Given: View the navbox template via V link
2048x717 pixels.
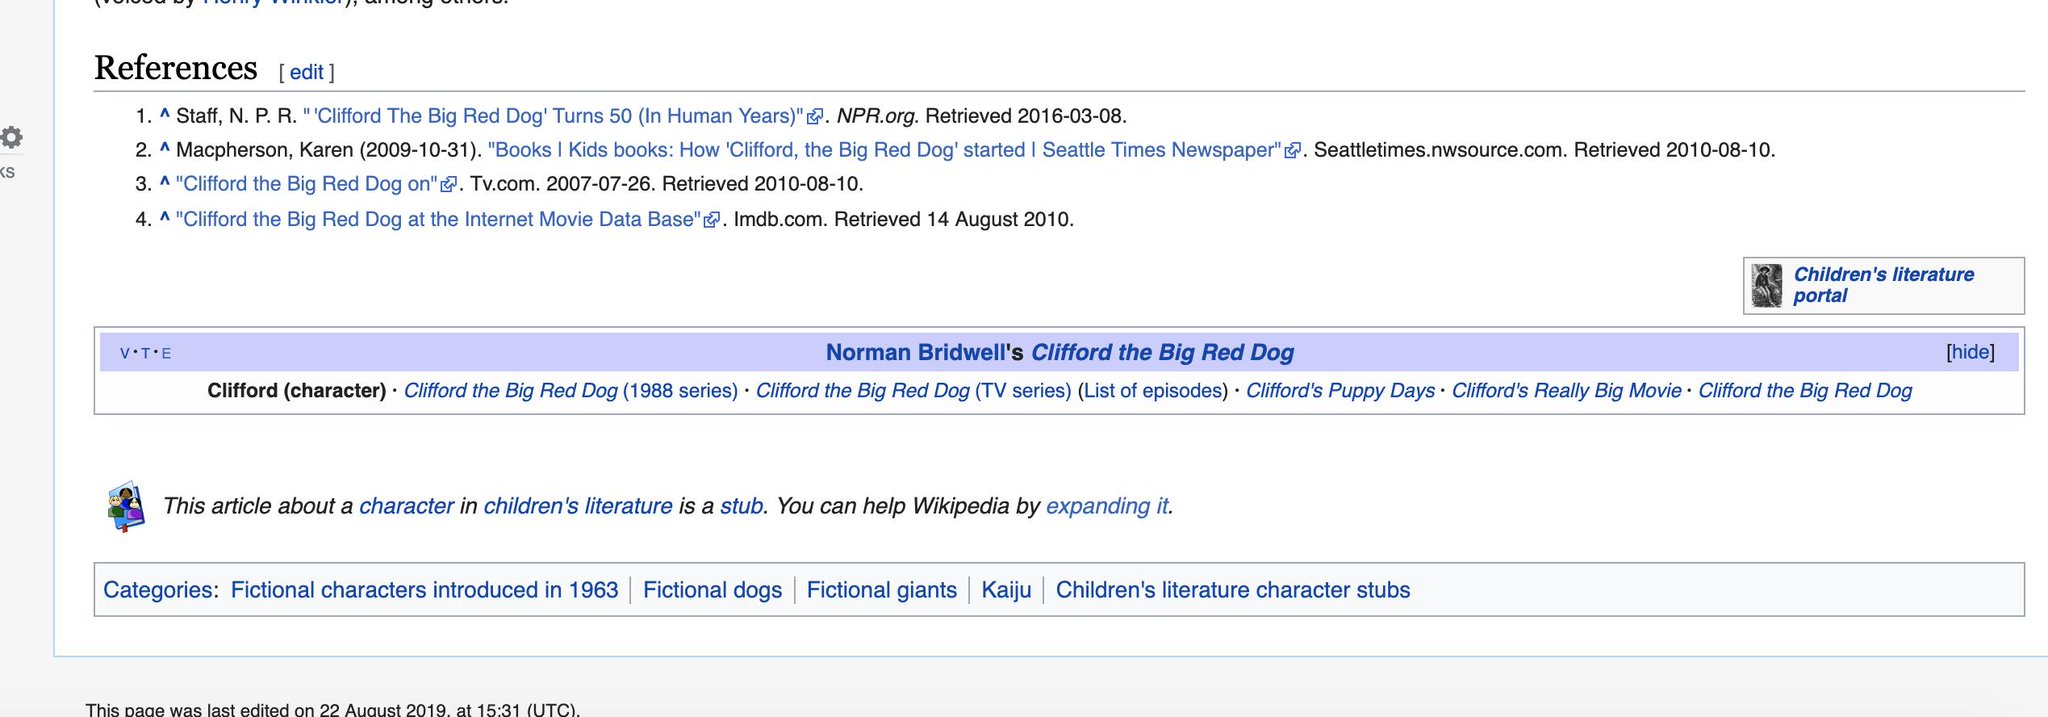Looking at the screenshot, I should point(125,353).
